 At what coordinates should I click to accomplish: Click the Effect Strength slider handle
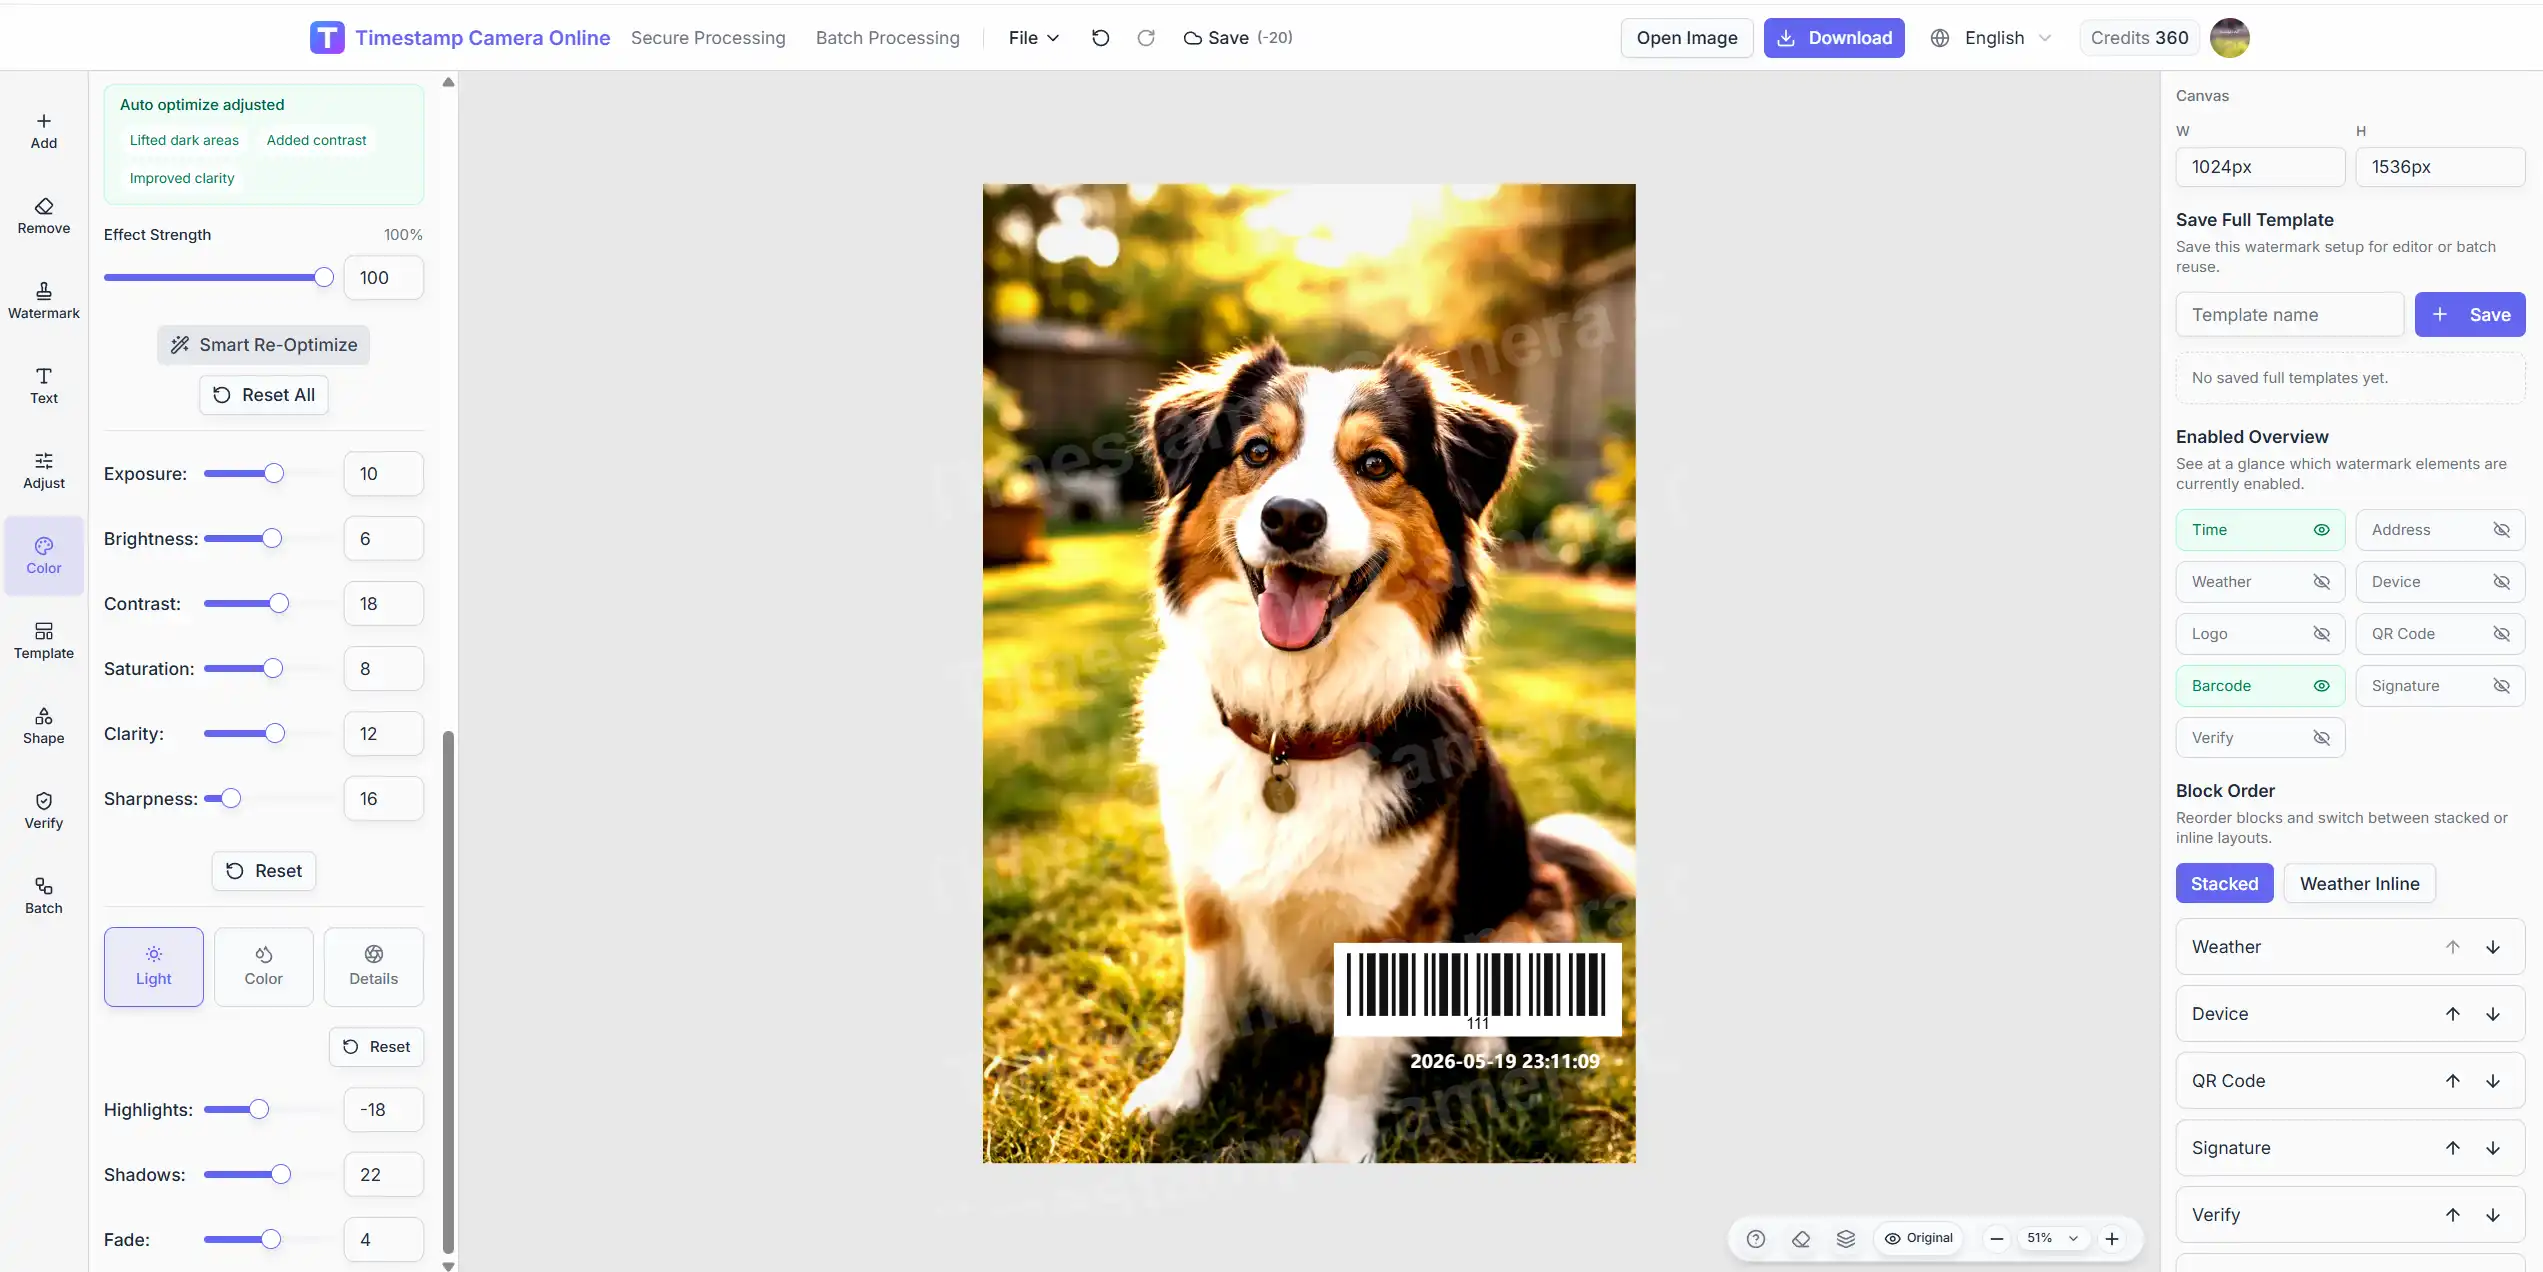(323, 278)
